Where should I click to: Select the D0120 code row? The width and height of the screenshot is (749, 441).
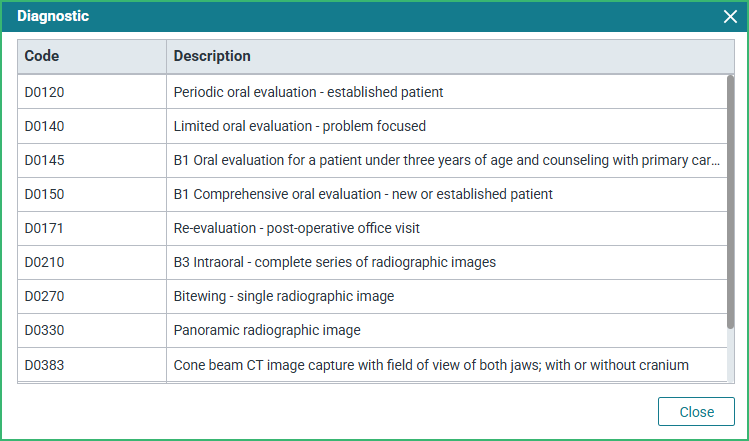373,92
